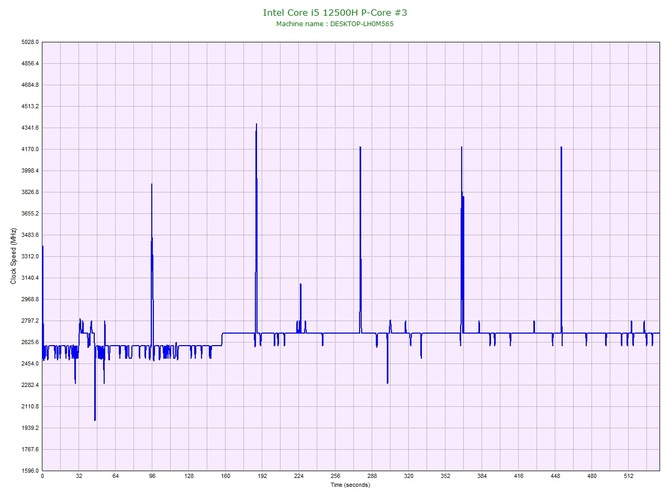Screen dimensions: 670x502
Task: Click the x-axis tick label 96
Action: pyautogui.click(x=152, y=476)
